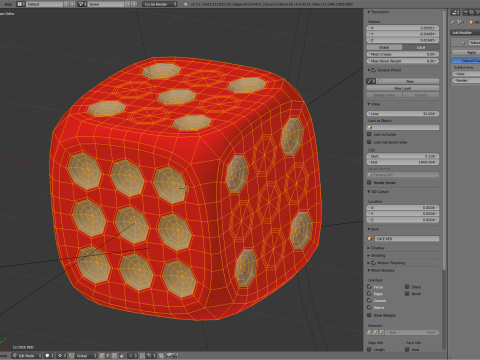
Task: Click the OpenGL render animation icon
Action: tap(175, 356)
